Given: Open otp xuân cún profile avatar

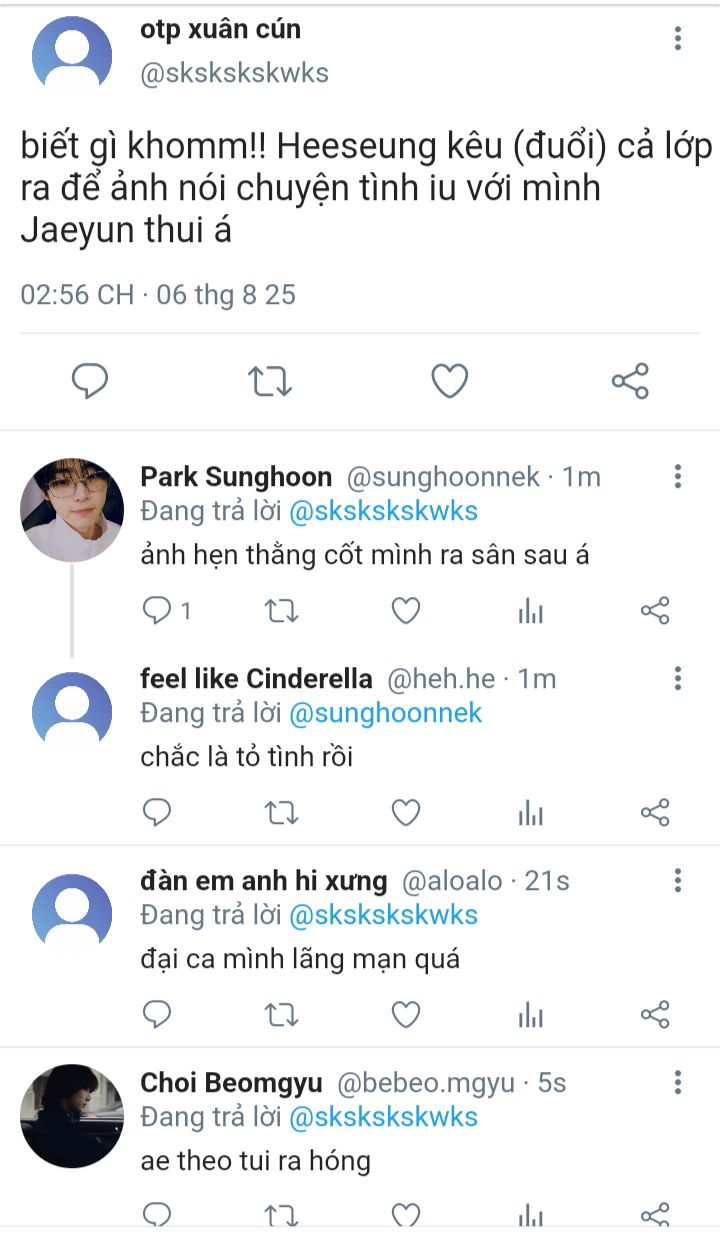Looking at the screenshot, I should 72,55.
